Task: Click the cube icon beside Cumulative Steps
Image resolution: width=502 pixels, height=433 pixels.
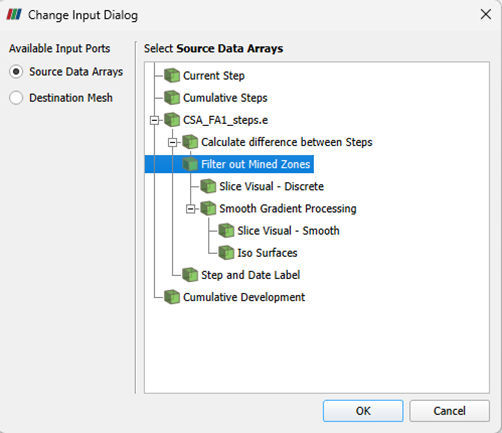Action: (172, 98)
